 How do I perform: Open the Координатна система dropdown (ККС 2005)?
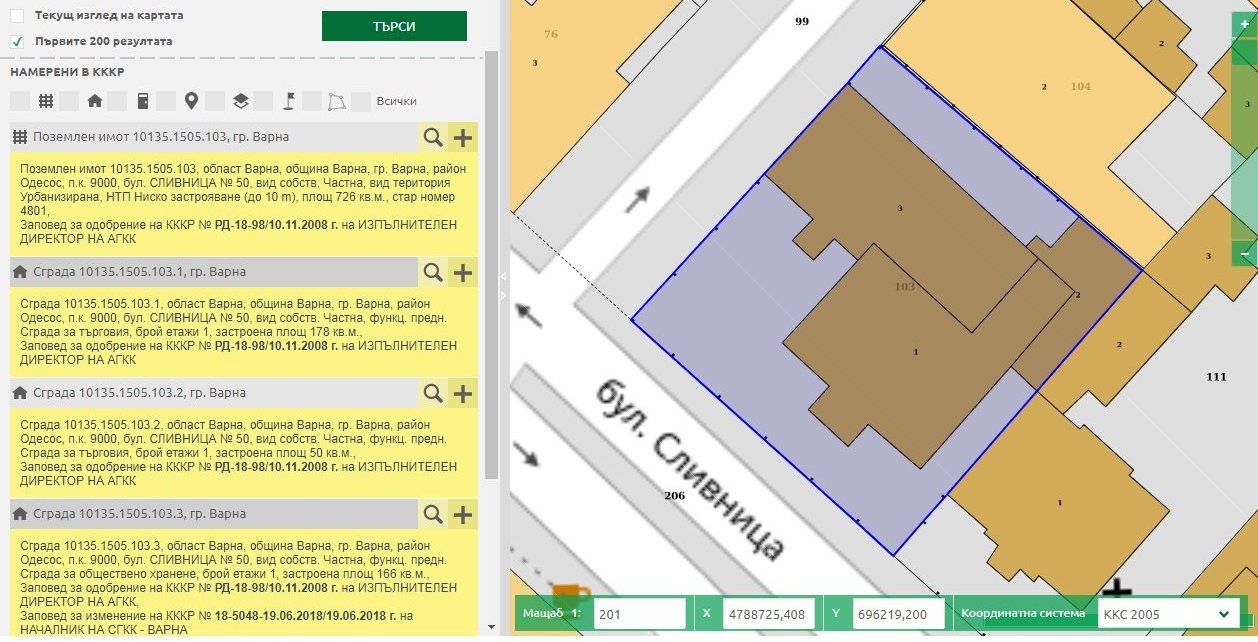coord(1170,614)
